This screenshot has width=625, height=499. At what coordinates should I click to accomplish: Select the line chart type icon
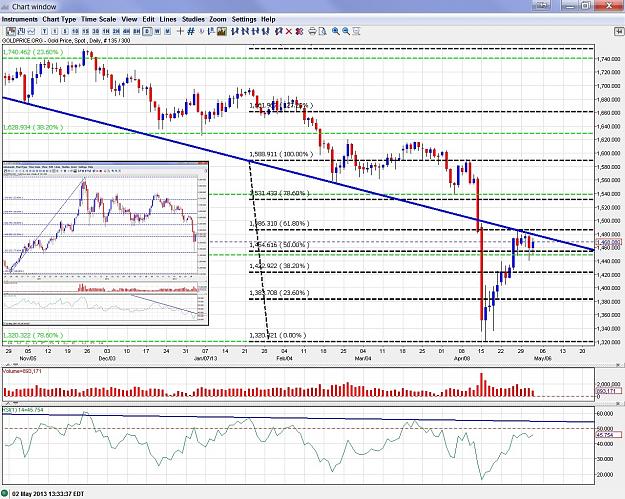click(x=31, y=31)
